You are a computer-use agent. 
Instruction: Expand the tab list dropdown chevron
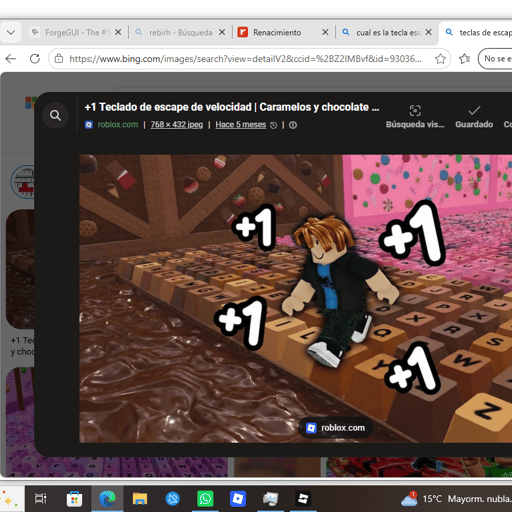(x=11, y=32)
